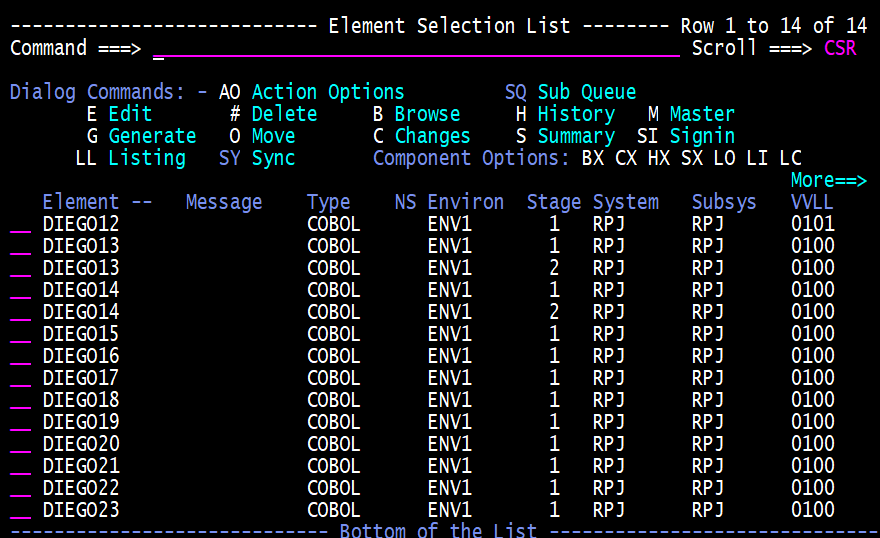Open the Summary command
Viewport: 880px width, 538px height.
[x=575, y=136]
